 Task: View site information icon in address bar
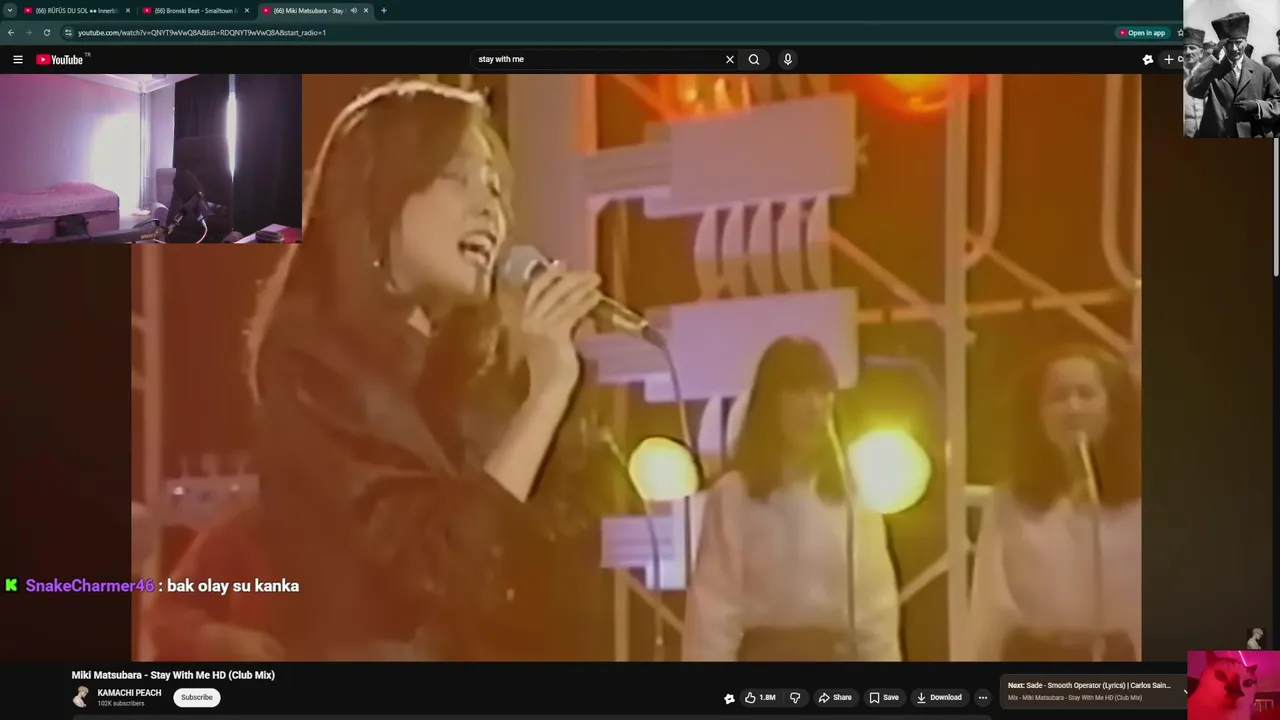click(x=68, y=32)
